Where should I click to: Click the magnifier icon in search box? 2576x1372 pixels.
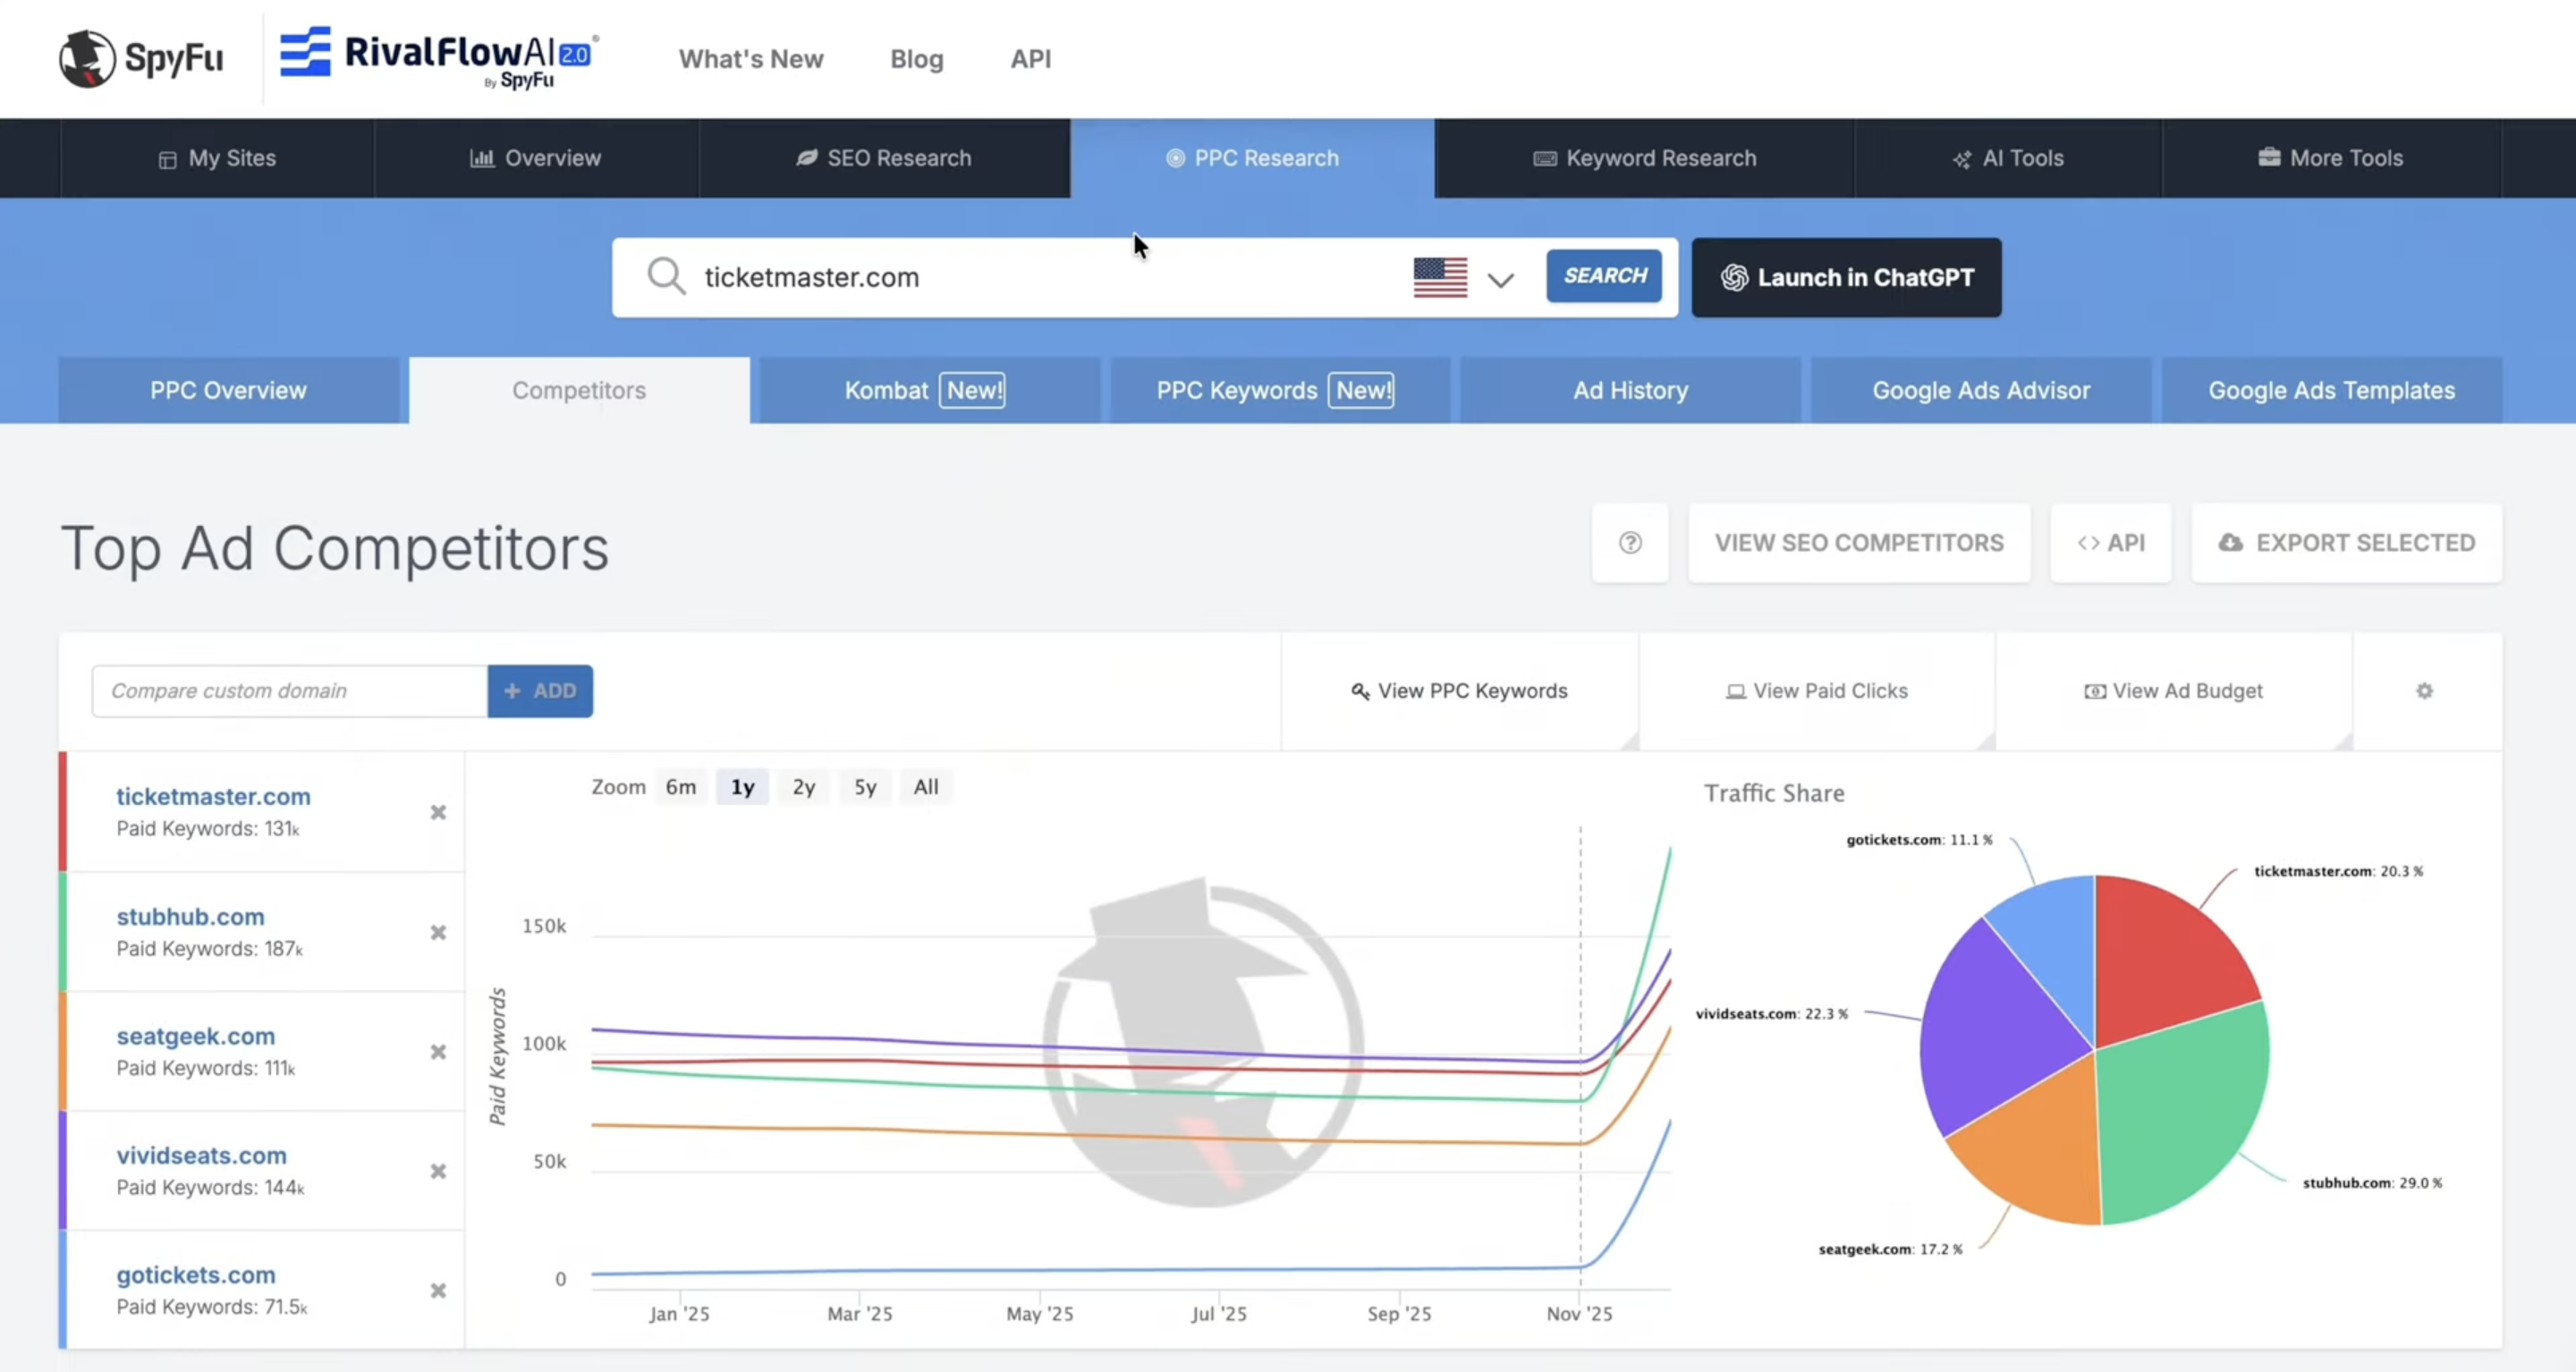click(665, 276)
